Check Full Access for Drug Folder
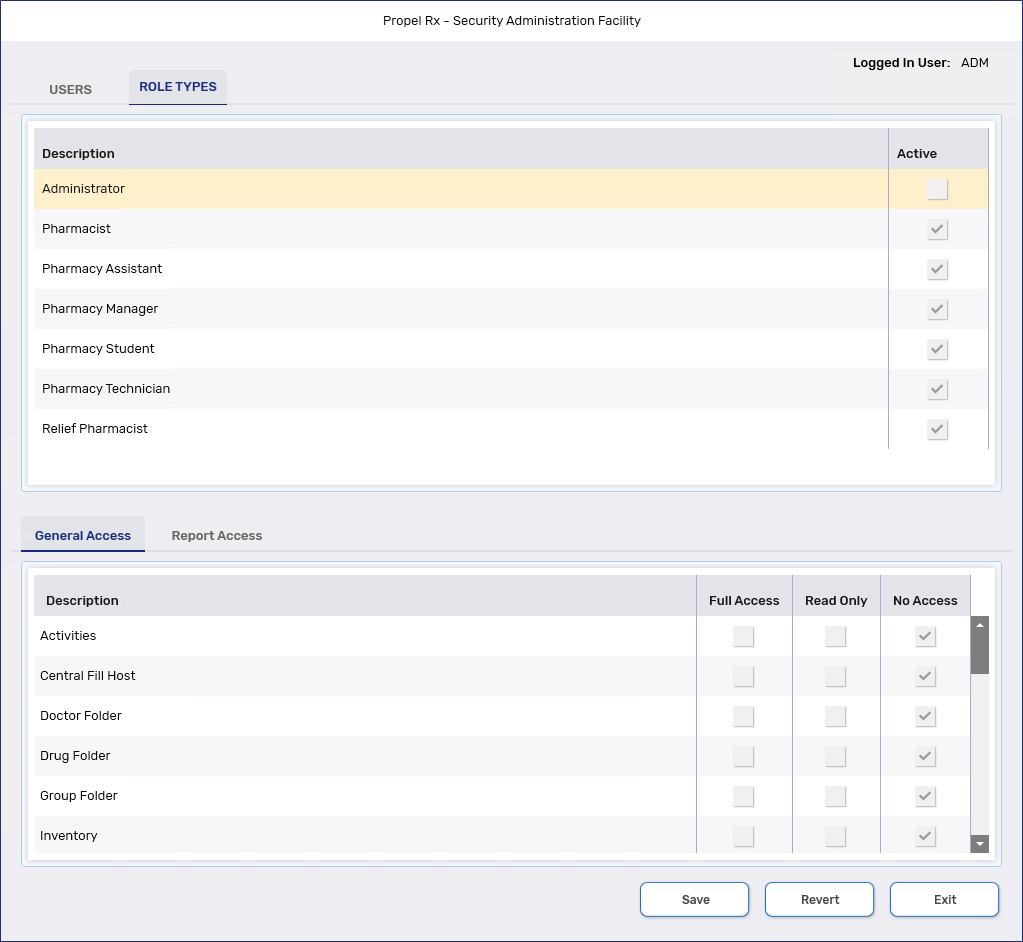 click(x=743, y=756)
